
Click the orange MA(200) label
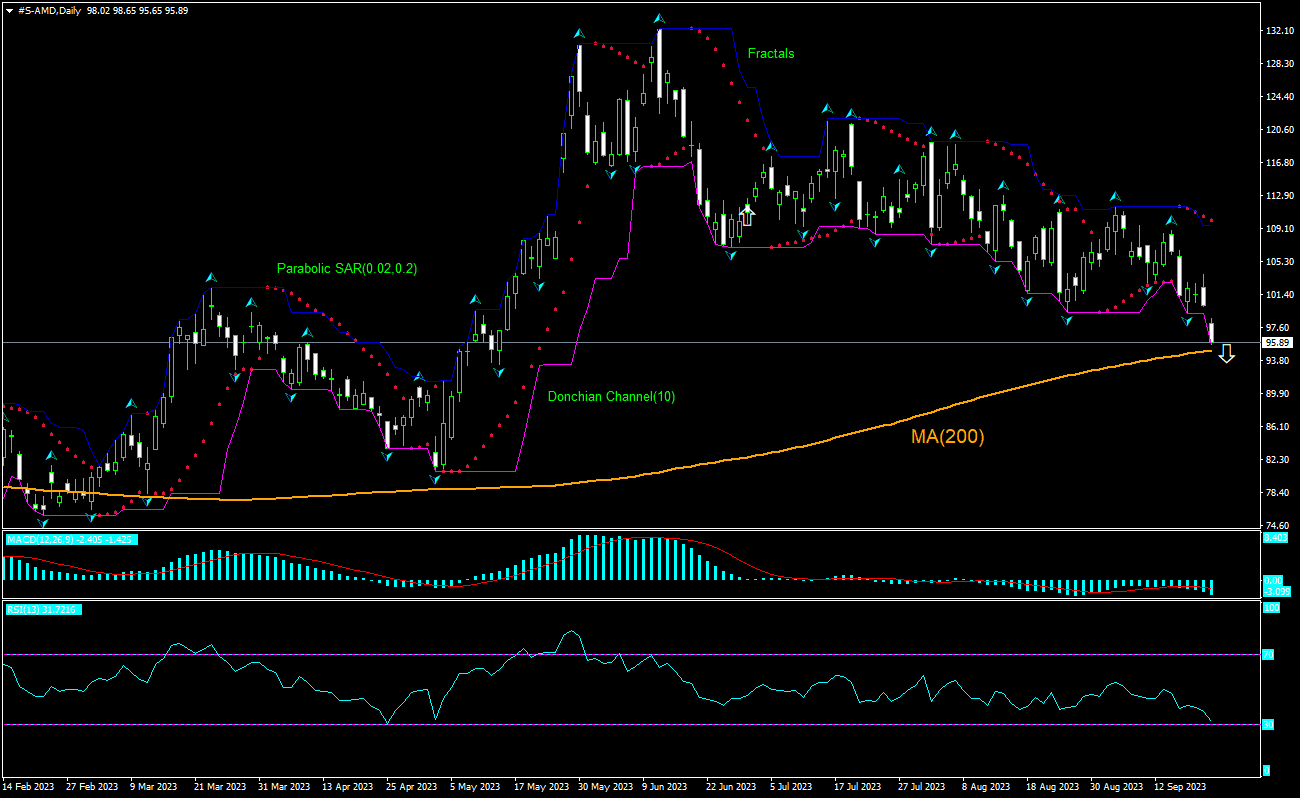tap(947, 437)
